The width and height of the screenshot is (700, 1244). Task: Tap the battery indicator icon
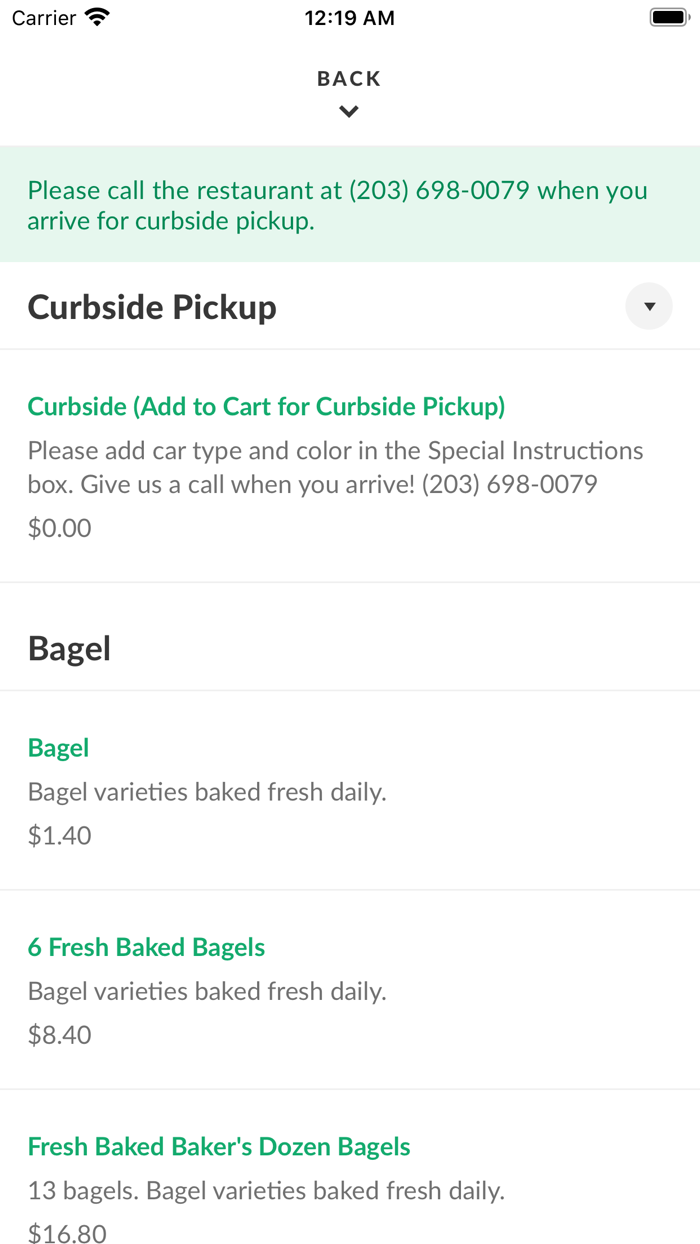pos(669,16)
